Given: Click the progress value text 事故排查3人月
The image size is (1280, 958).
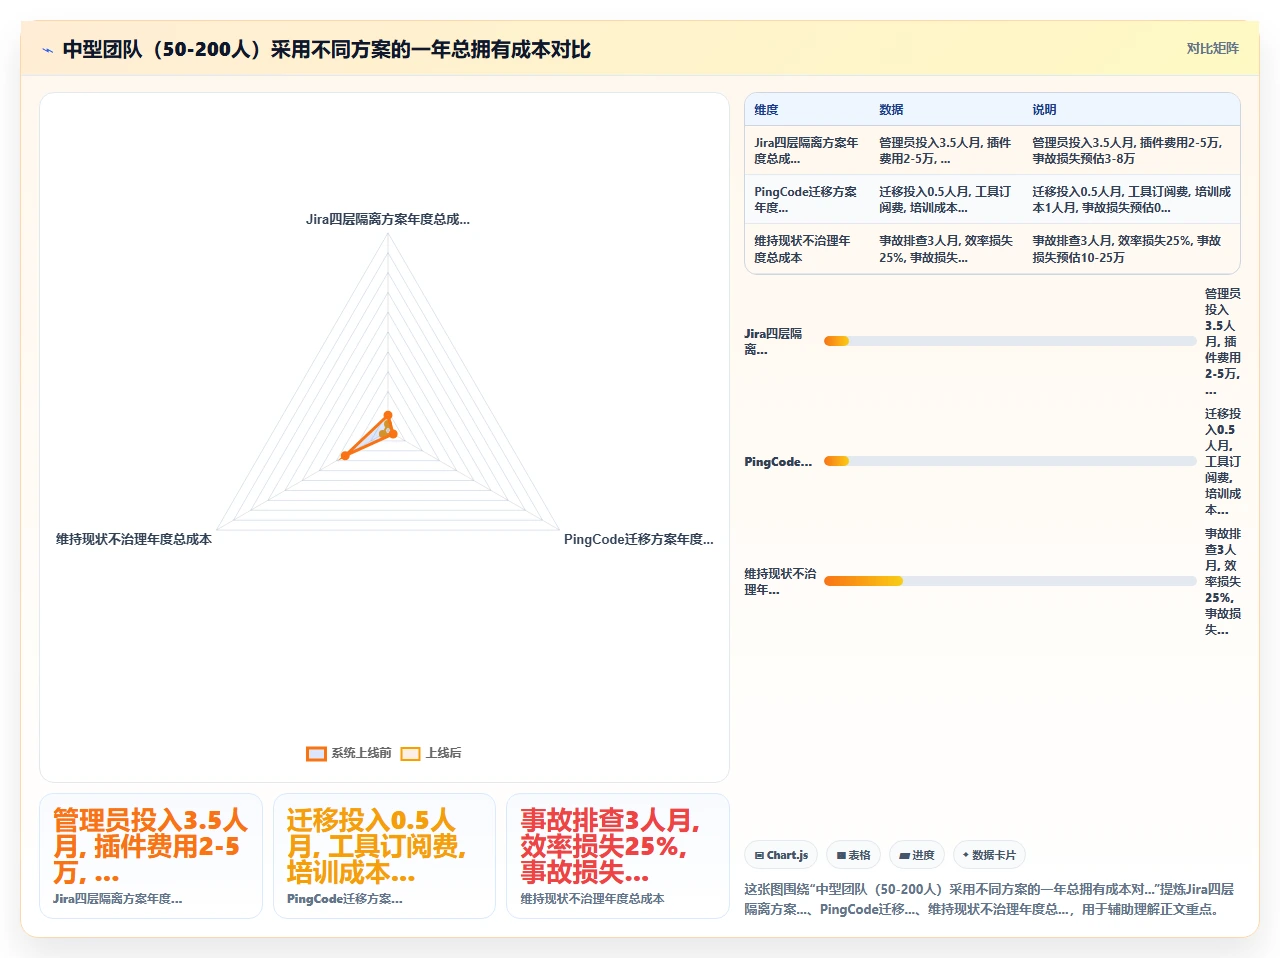Looking at the screenshot, I should [x=1223, y=581].
